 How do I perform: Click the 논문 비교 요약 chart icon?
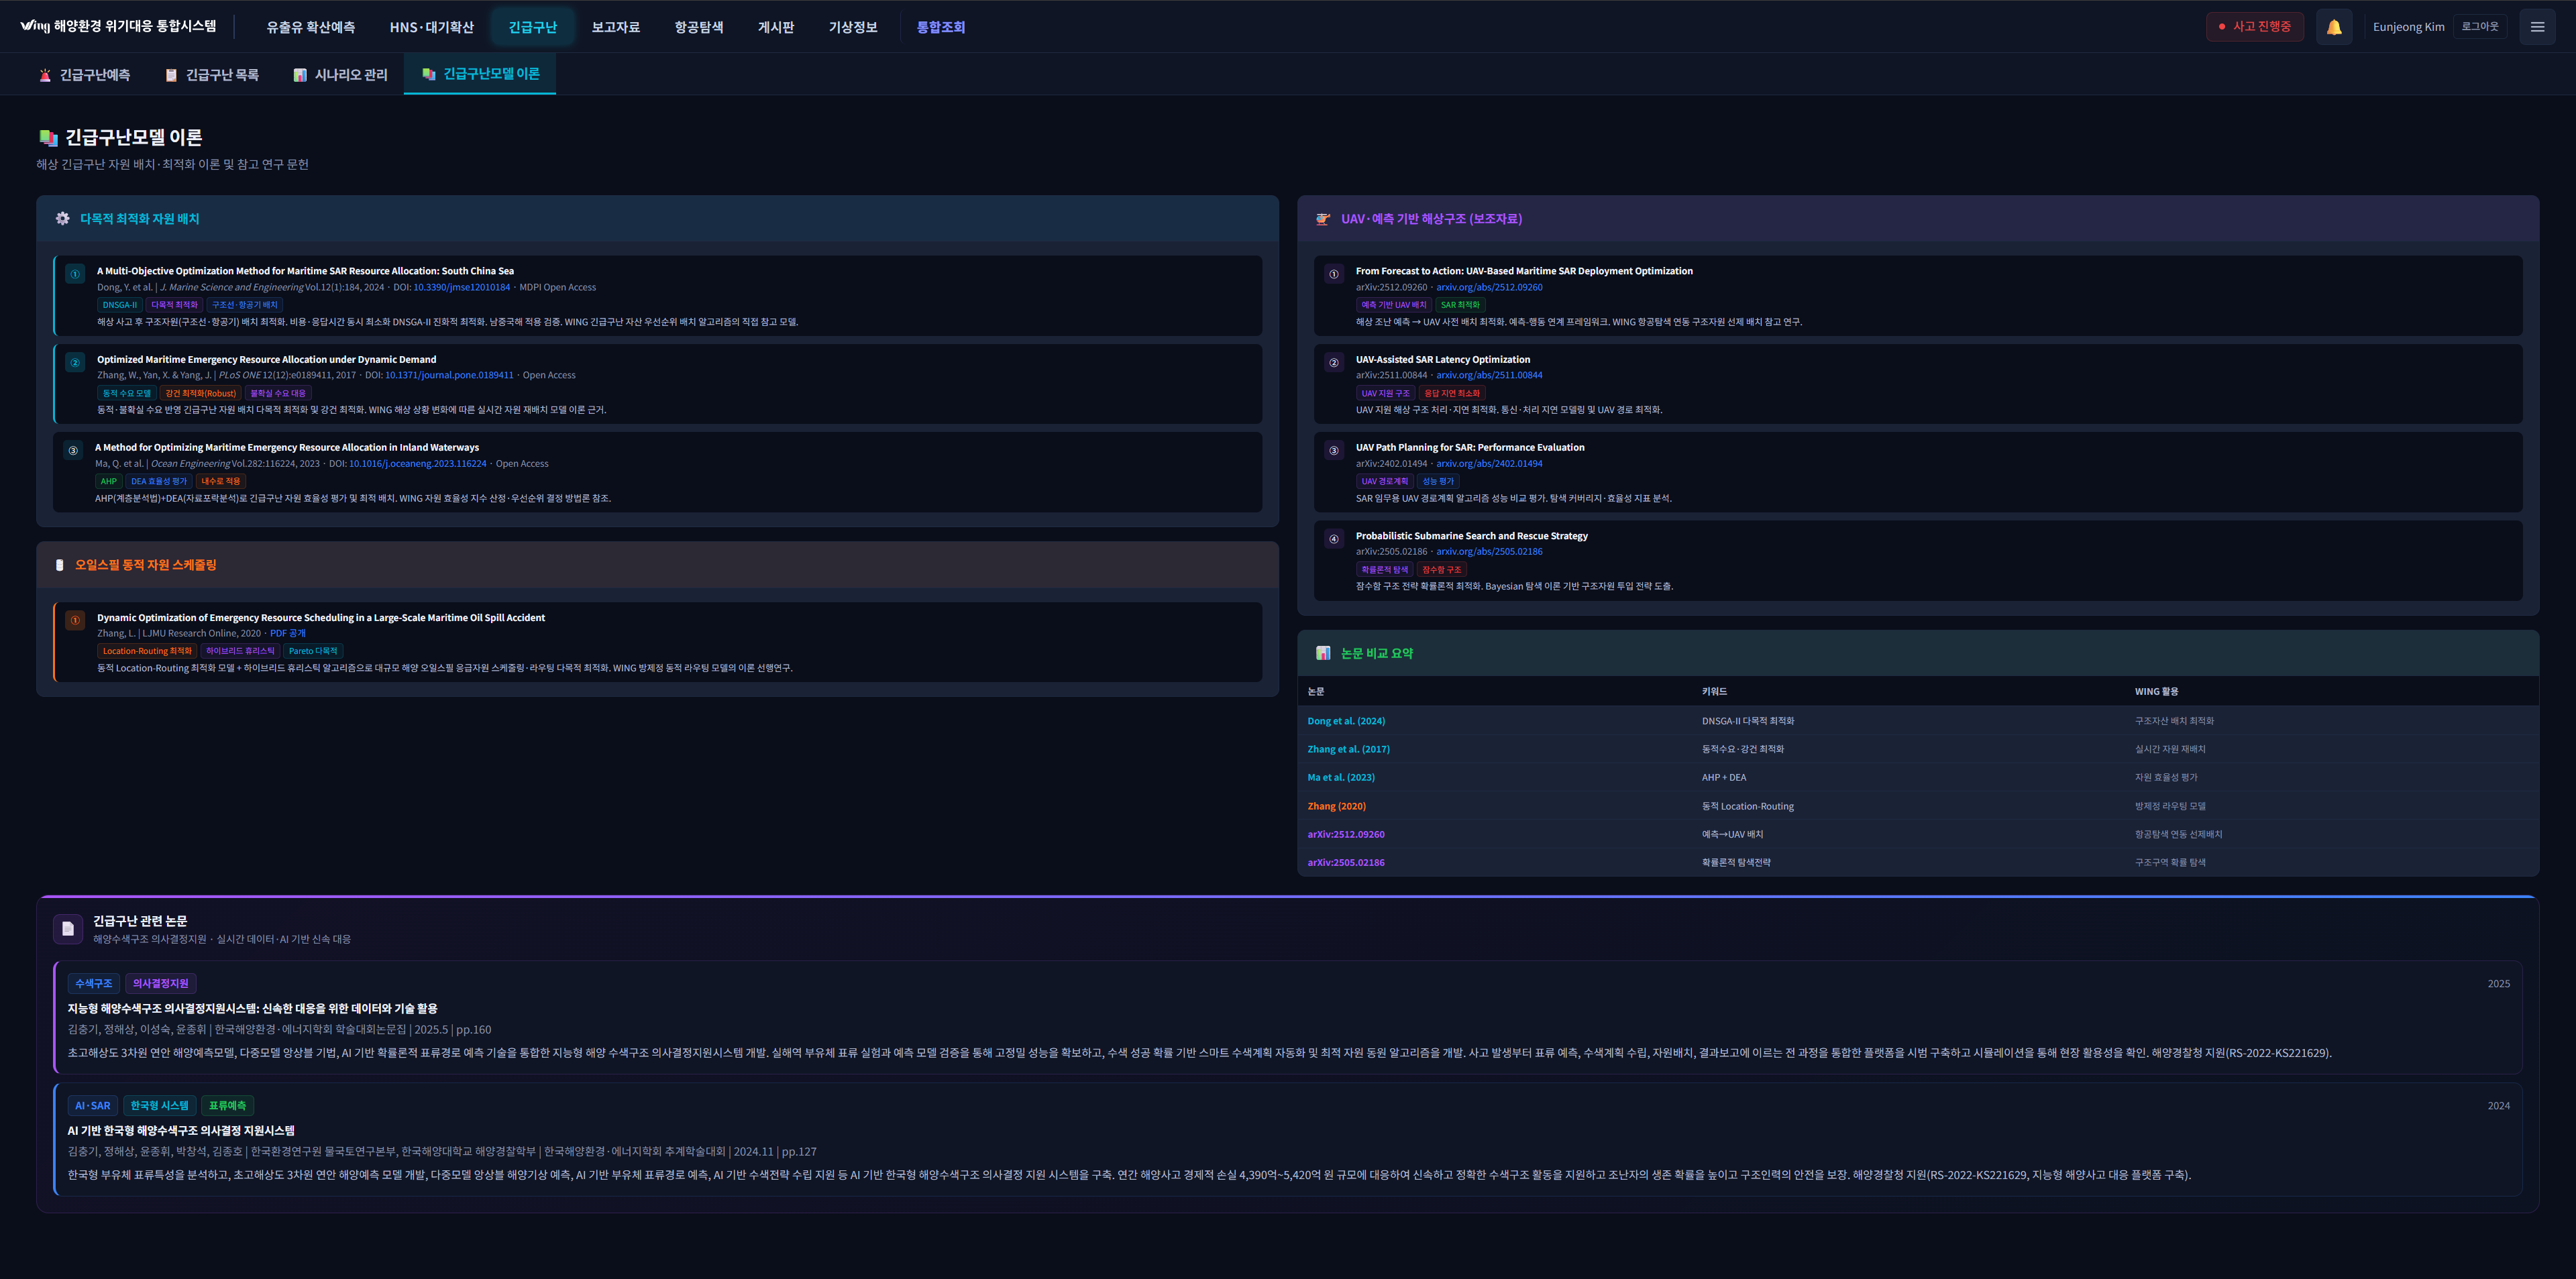pos(1323,653)
